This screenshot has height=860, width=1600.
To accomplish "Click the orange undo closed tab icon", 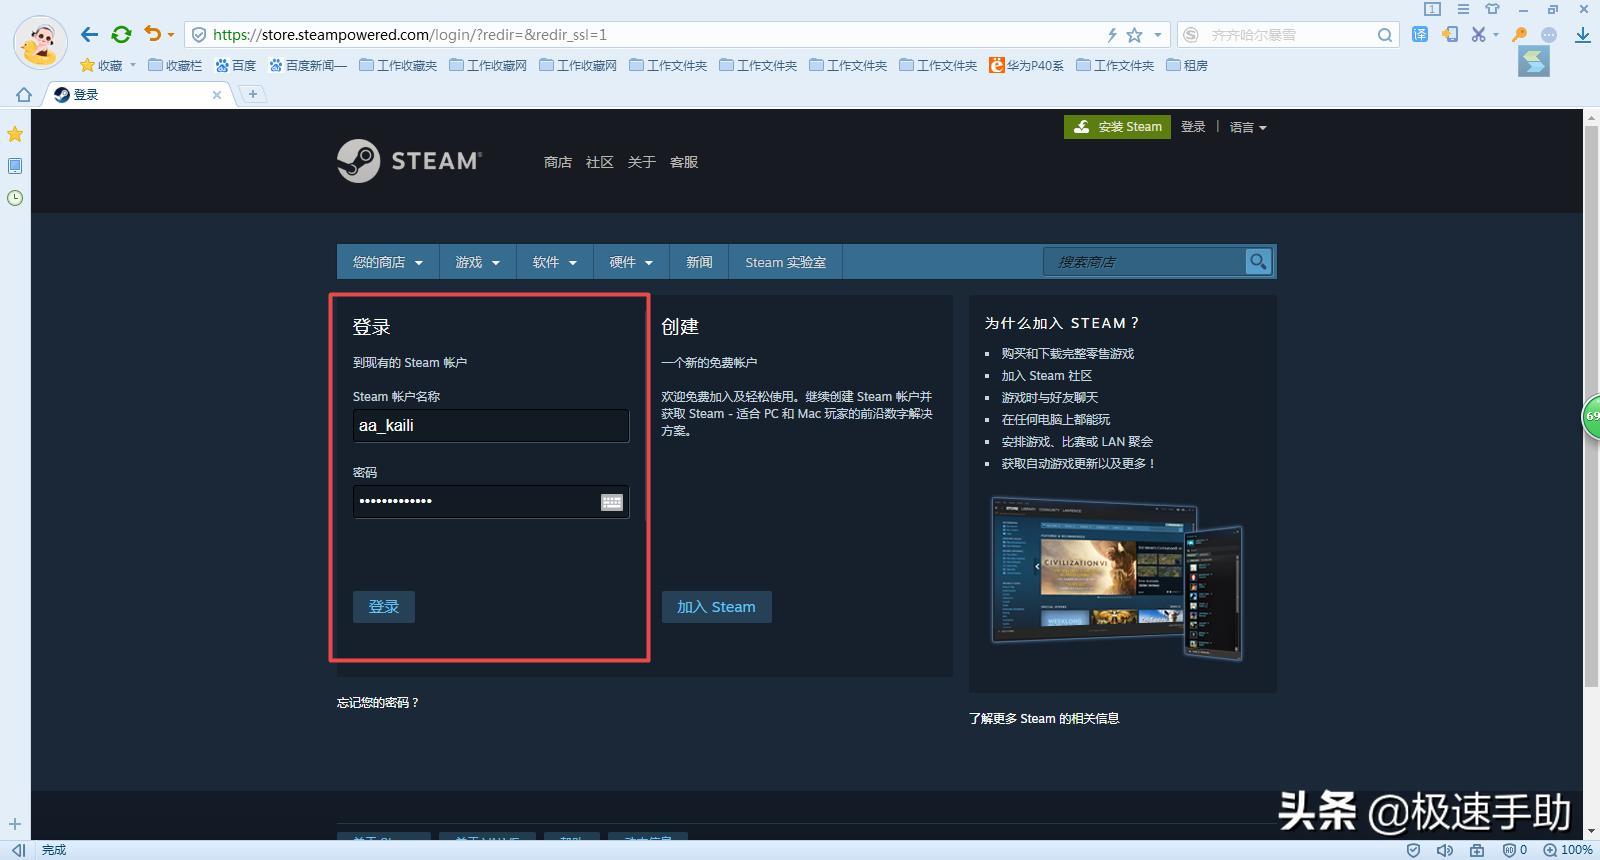I will (x=152, y=34).
